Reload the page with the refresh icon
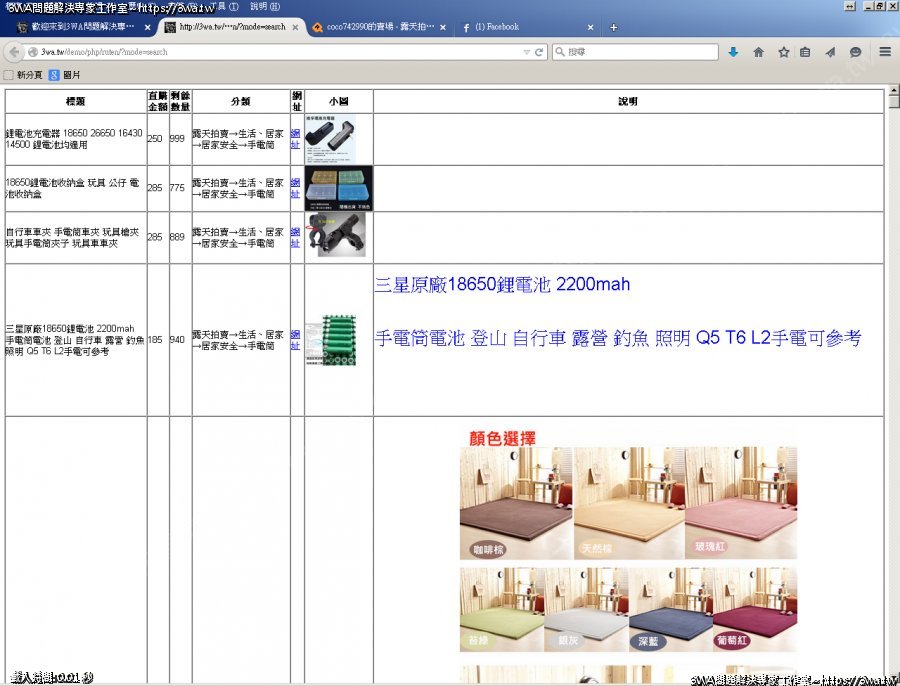Viewport: 900px width, 686px height. (x=539, y=52)
